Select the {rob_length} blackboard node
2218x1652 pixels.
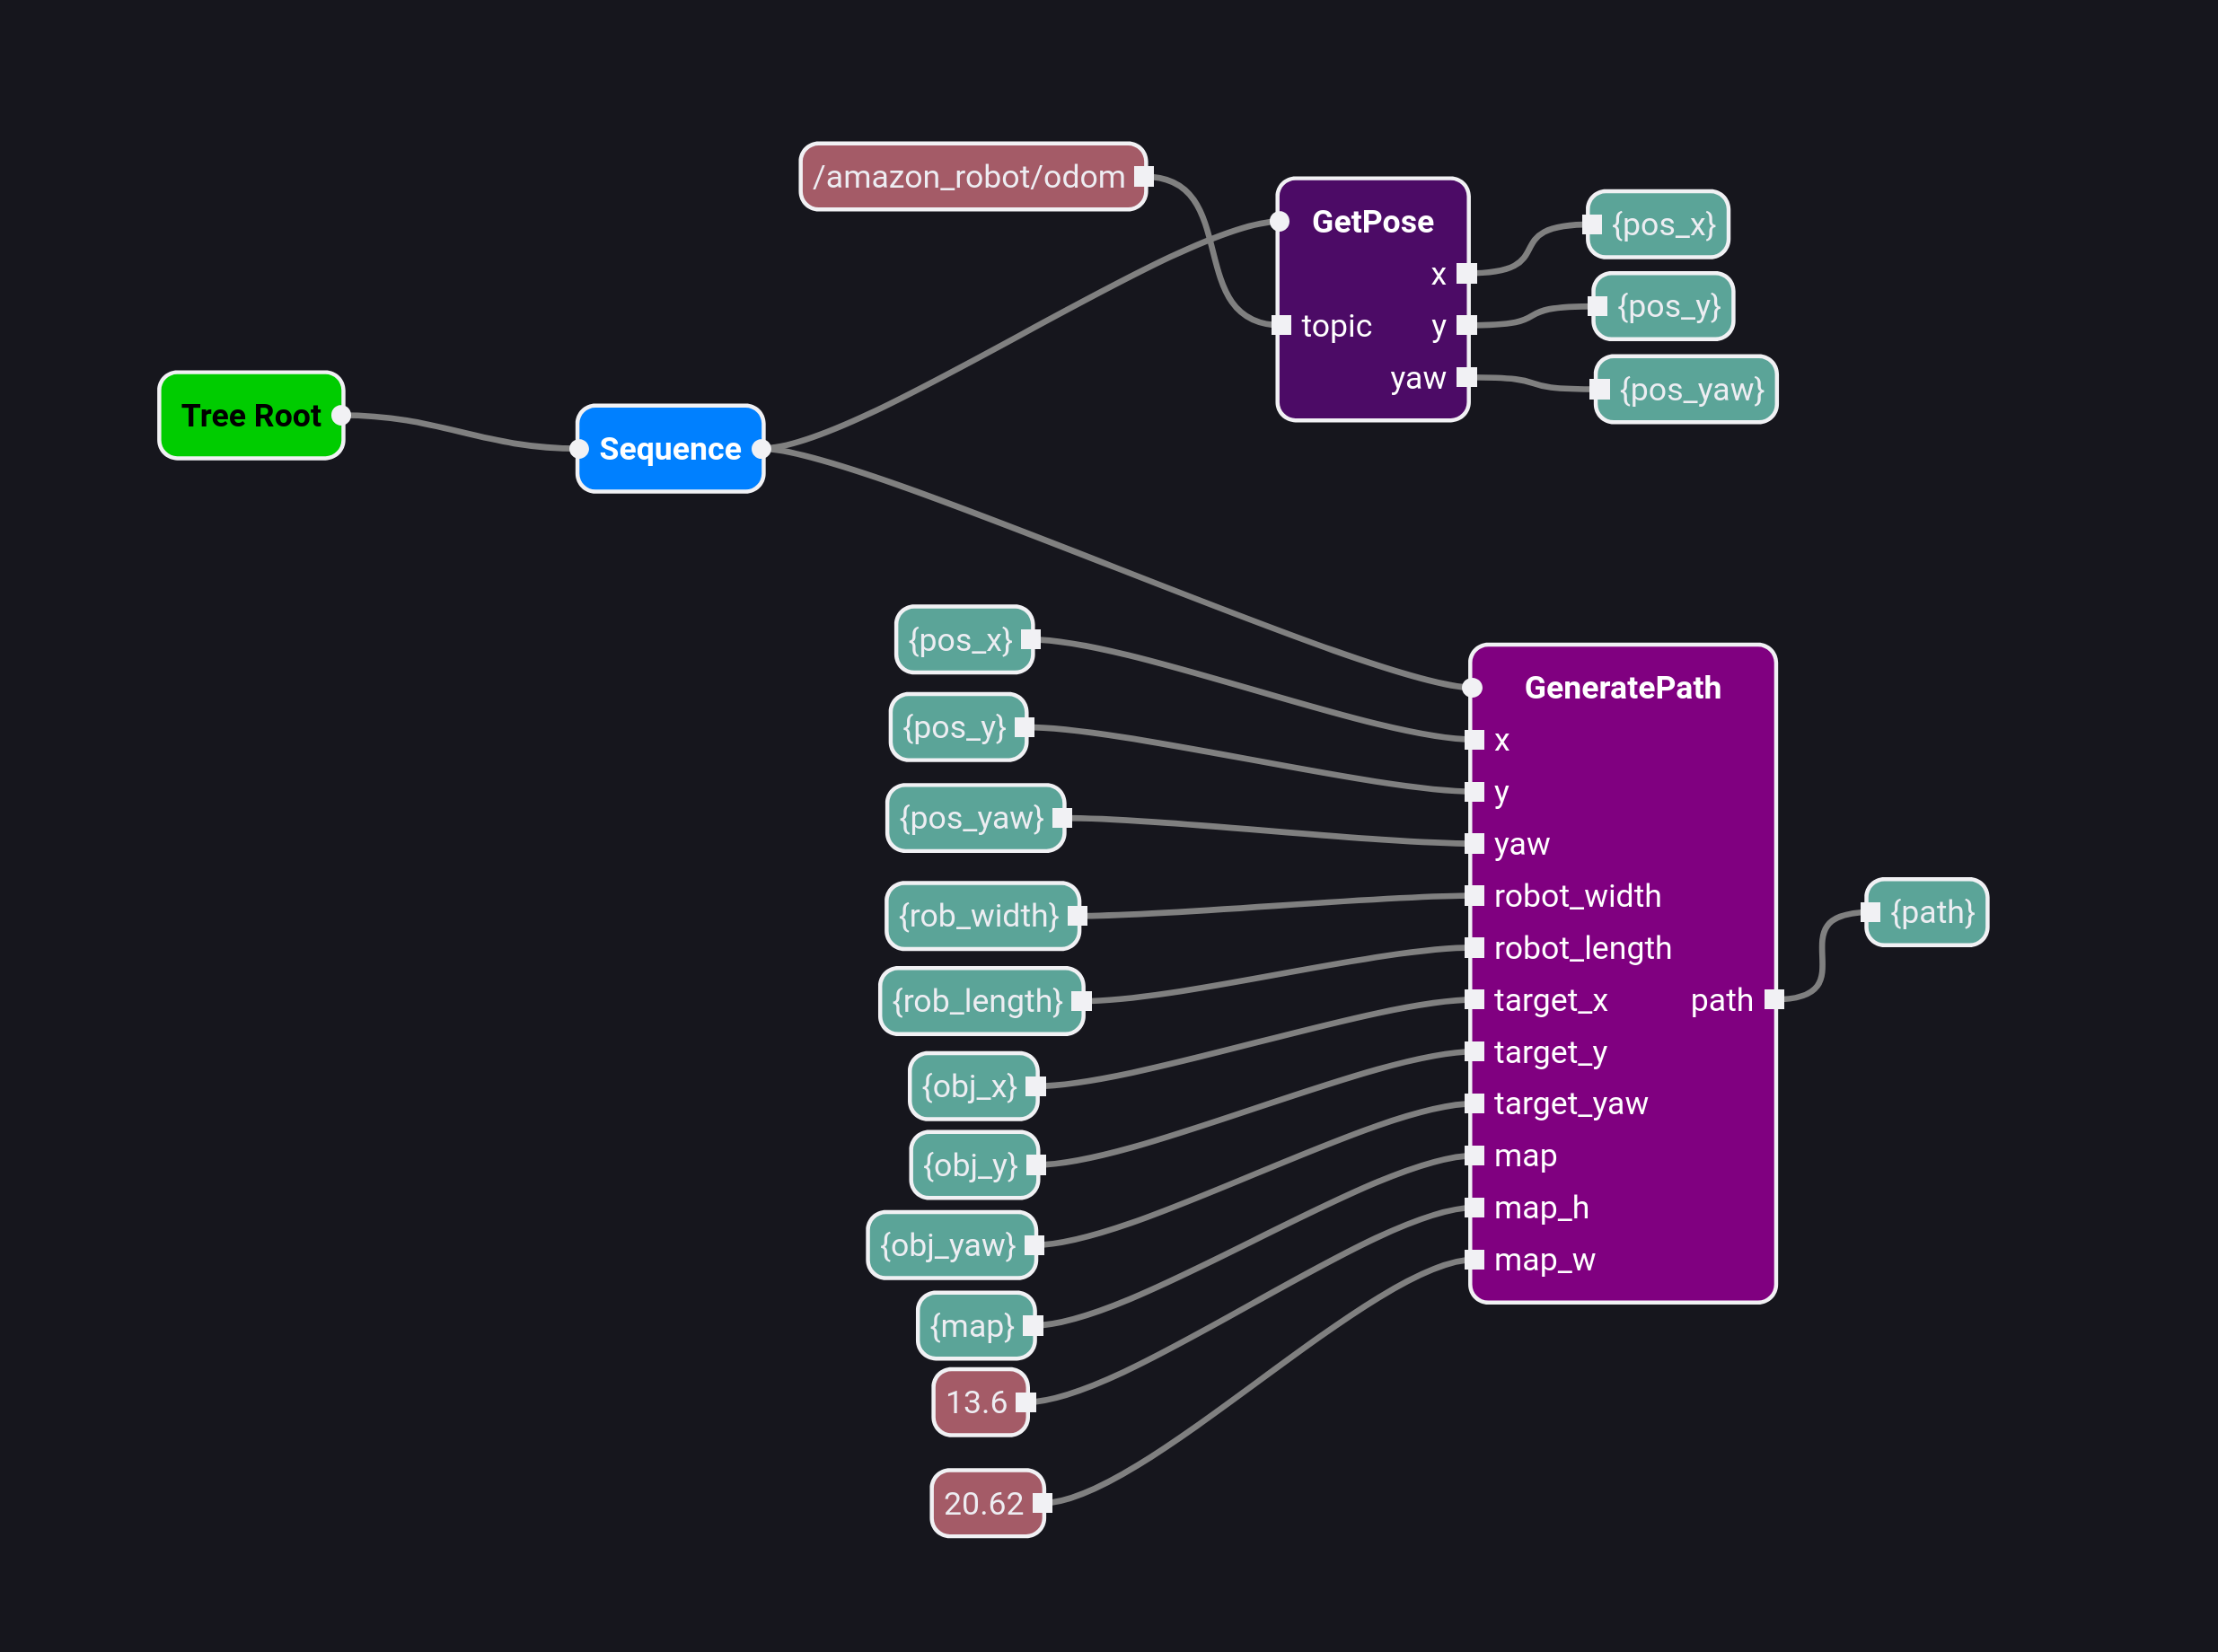pos(982,1000)
